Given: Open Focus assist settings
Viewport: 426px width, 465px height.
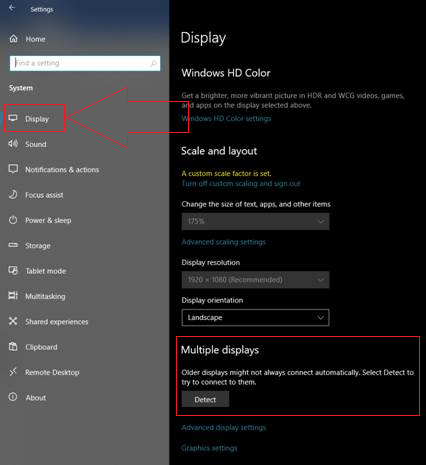Looking at the screenshot, I should click(x=44, y=195).
